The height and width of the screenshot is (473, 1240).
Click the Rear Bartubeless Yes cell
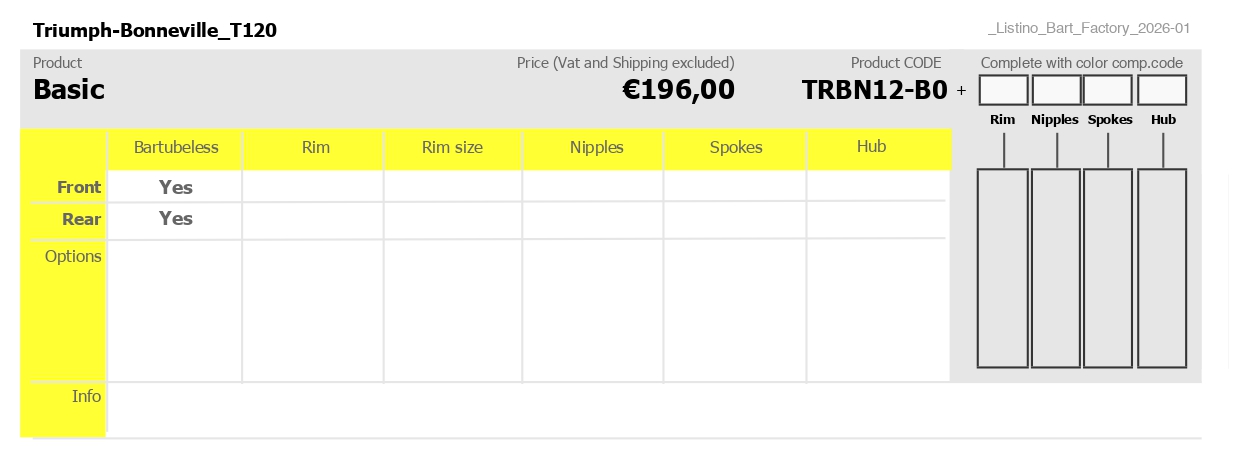click(x=175, y=219)
